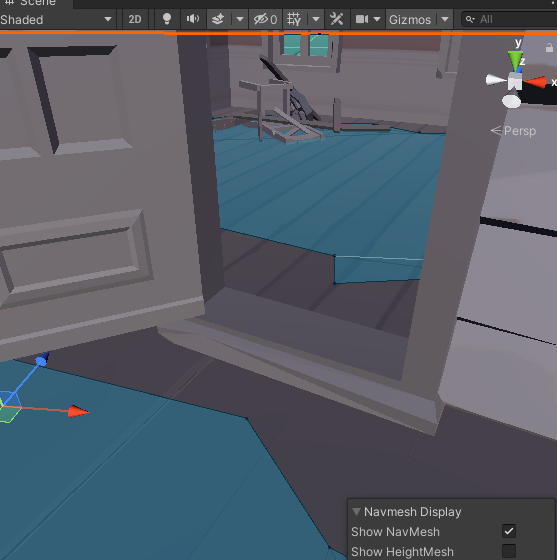557x560 pixels.
Task: Collapse the Navmesh Display panel
Action: coord(356,511)
